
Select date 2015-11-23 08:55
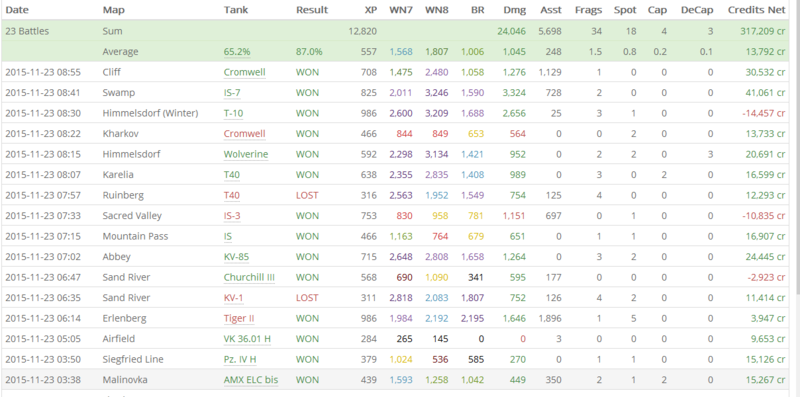click(43, 72)
